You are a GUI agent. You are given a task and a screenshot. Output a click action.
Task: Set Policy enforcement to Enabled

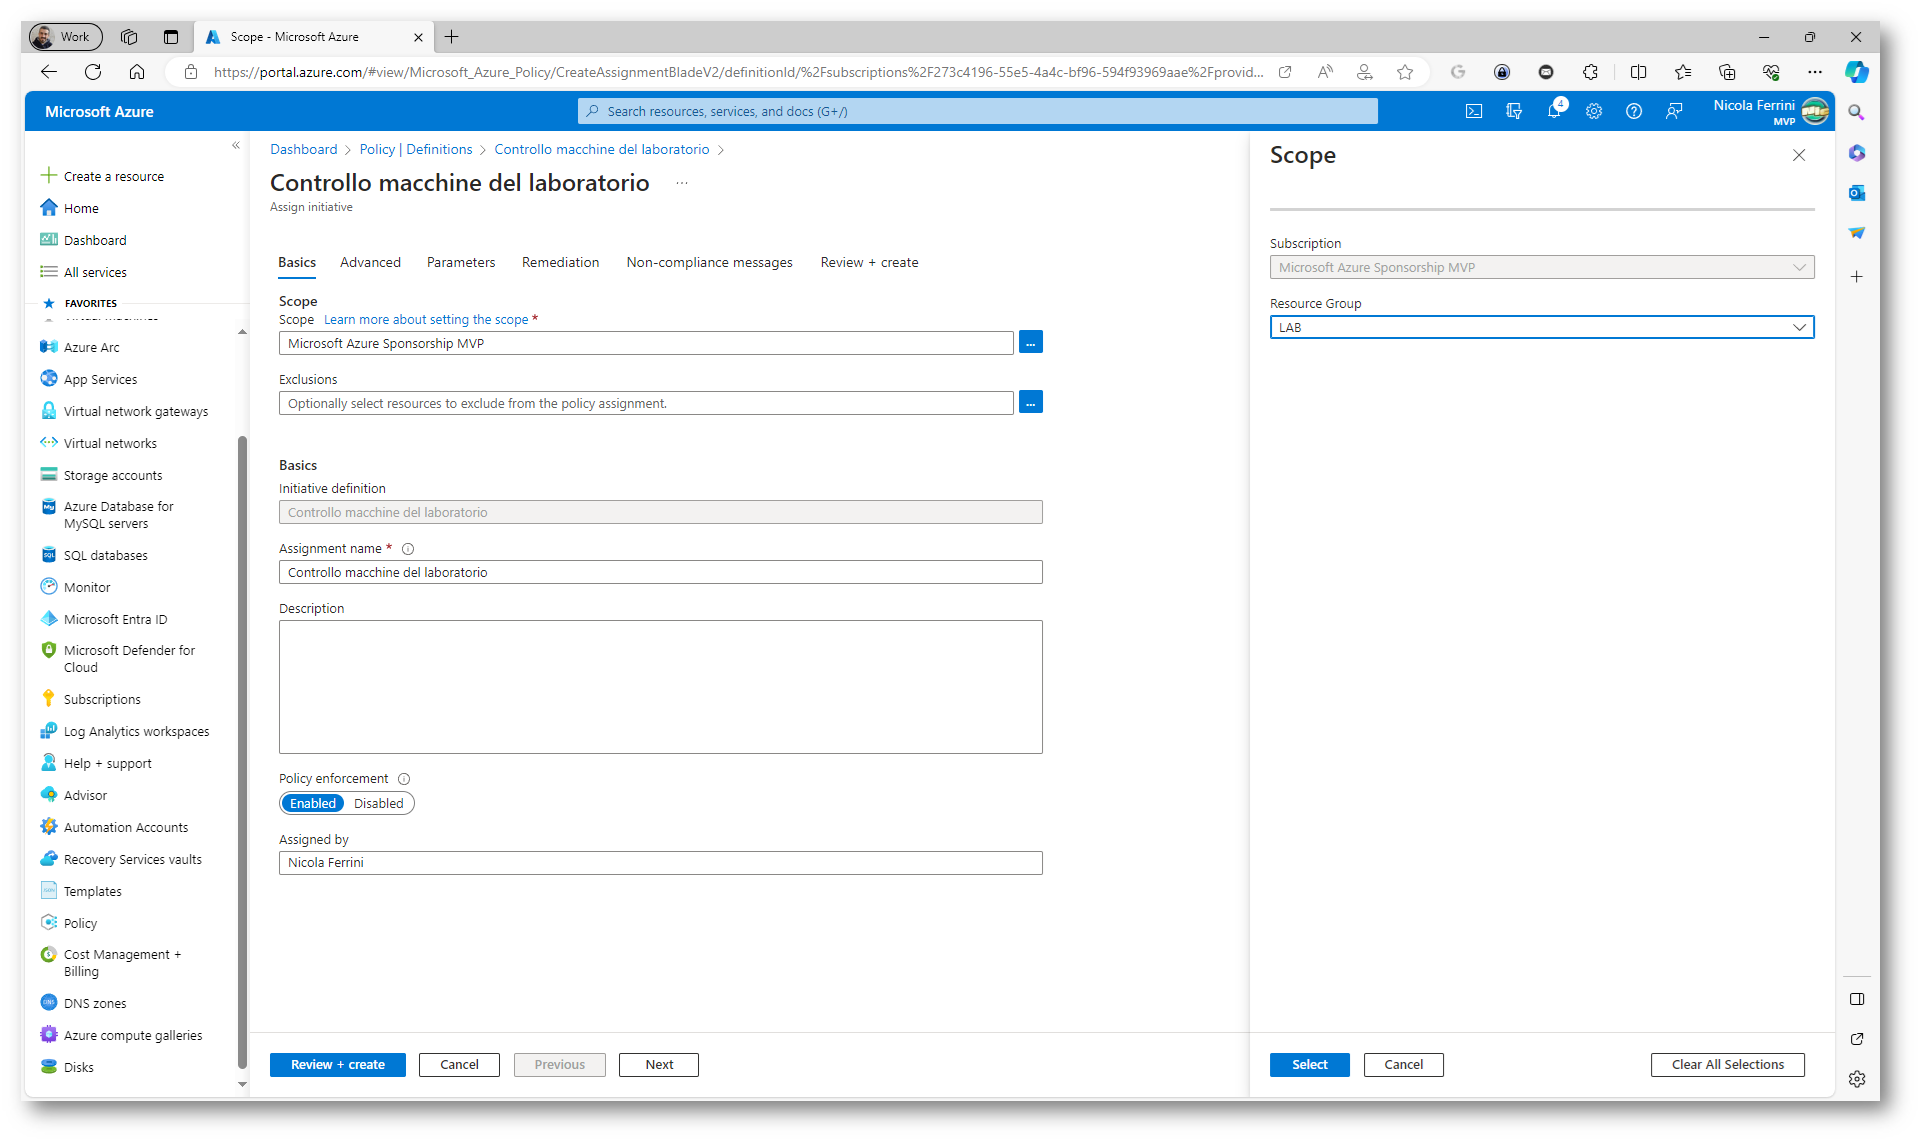313,803
